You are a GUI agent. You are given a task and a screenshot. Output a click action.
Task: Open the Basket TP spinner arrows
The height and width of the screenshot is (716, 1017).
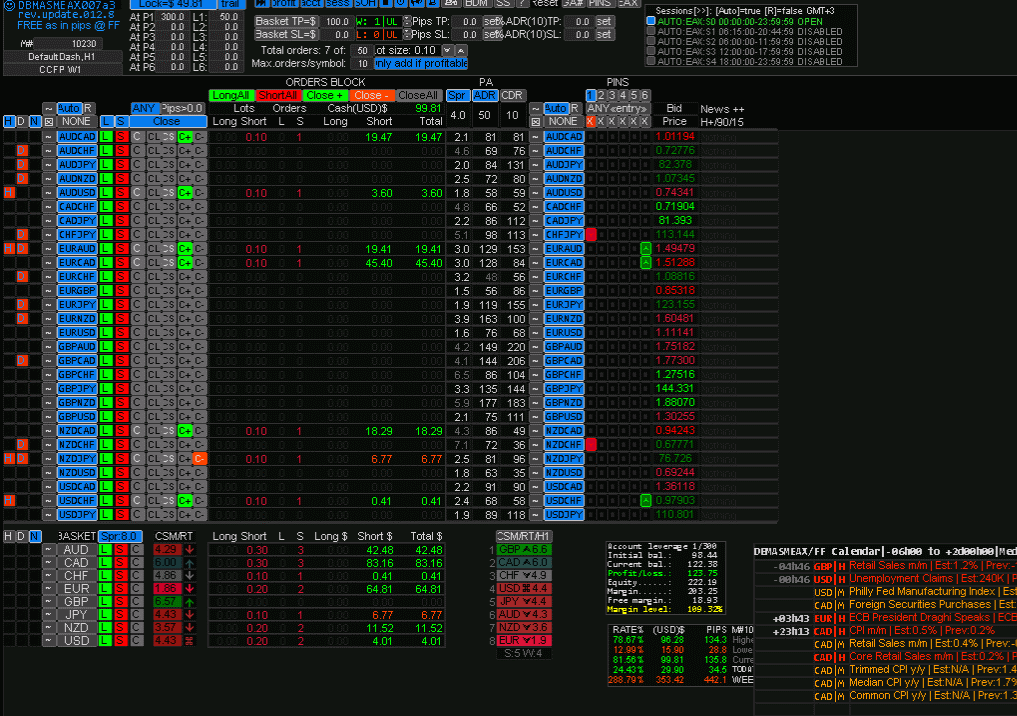pos(407,21)
